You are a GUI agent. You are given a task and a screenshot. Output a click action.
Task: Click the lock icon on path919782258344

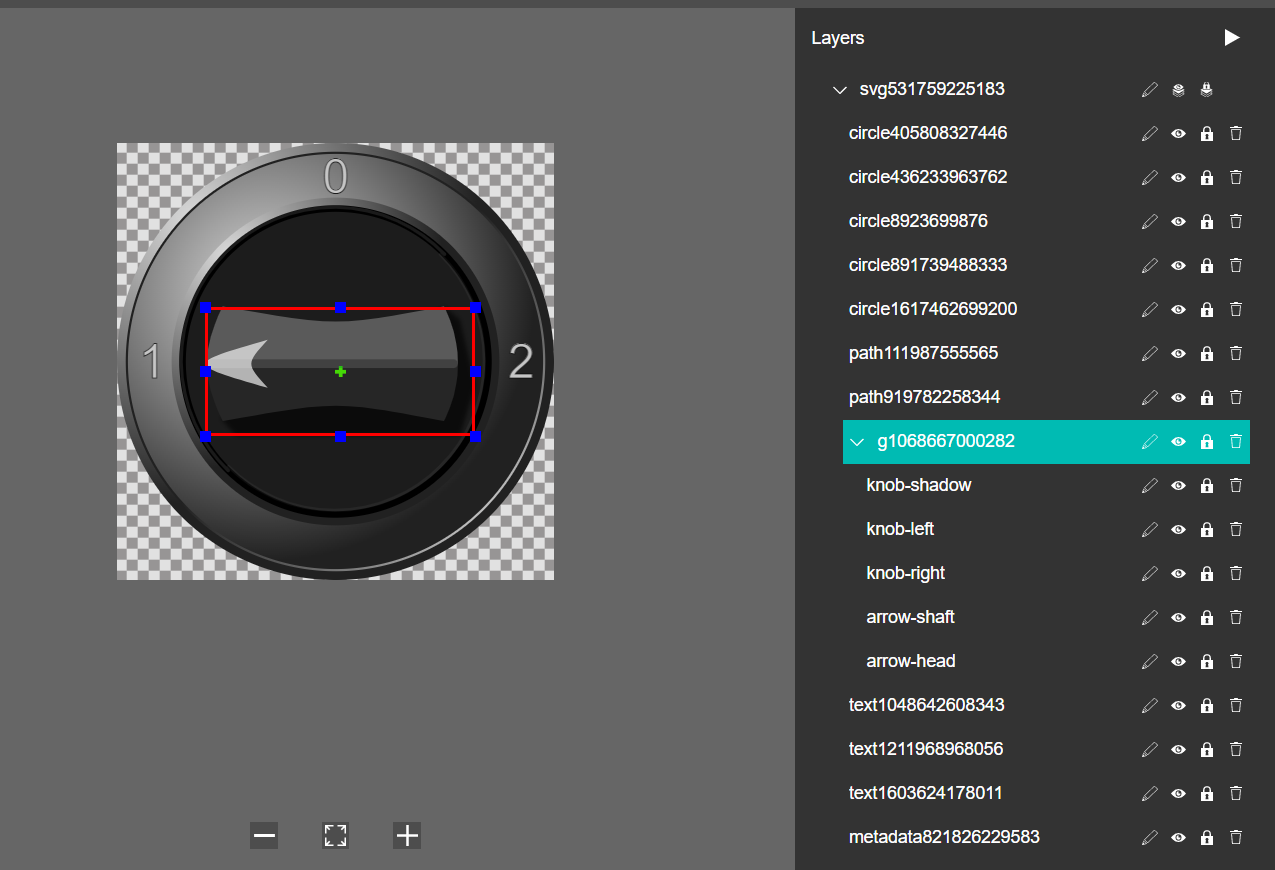1207,397
